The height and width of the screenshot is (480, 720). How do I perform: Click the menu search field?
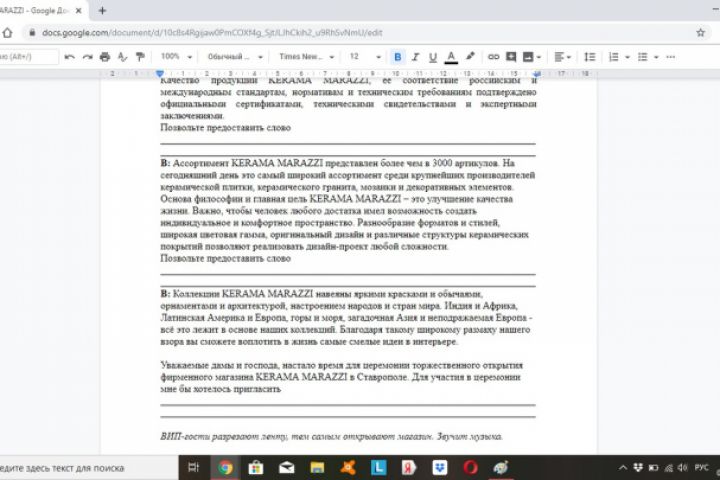29,56
